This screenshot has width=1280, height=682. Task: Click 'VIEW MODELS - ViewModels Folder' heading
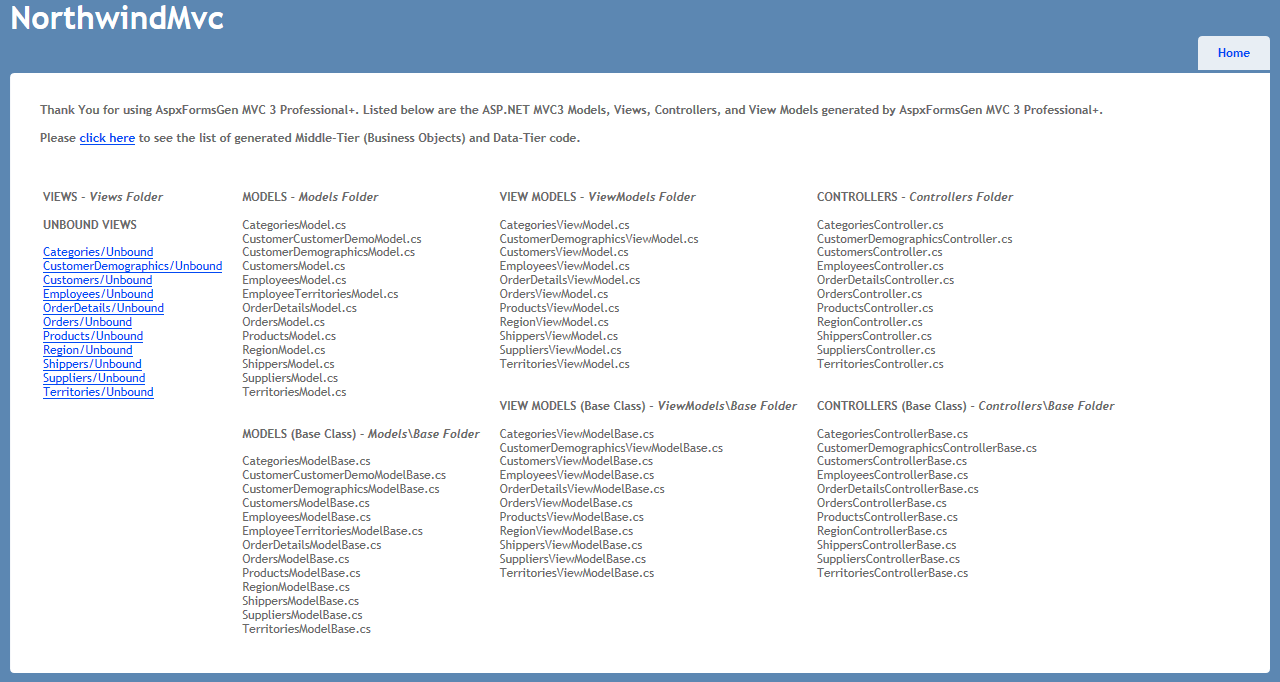(x=598, y=197)
